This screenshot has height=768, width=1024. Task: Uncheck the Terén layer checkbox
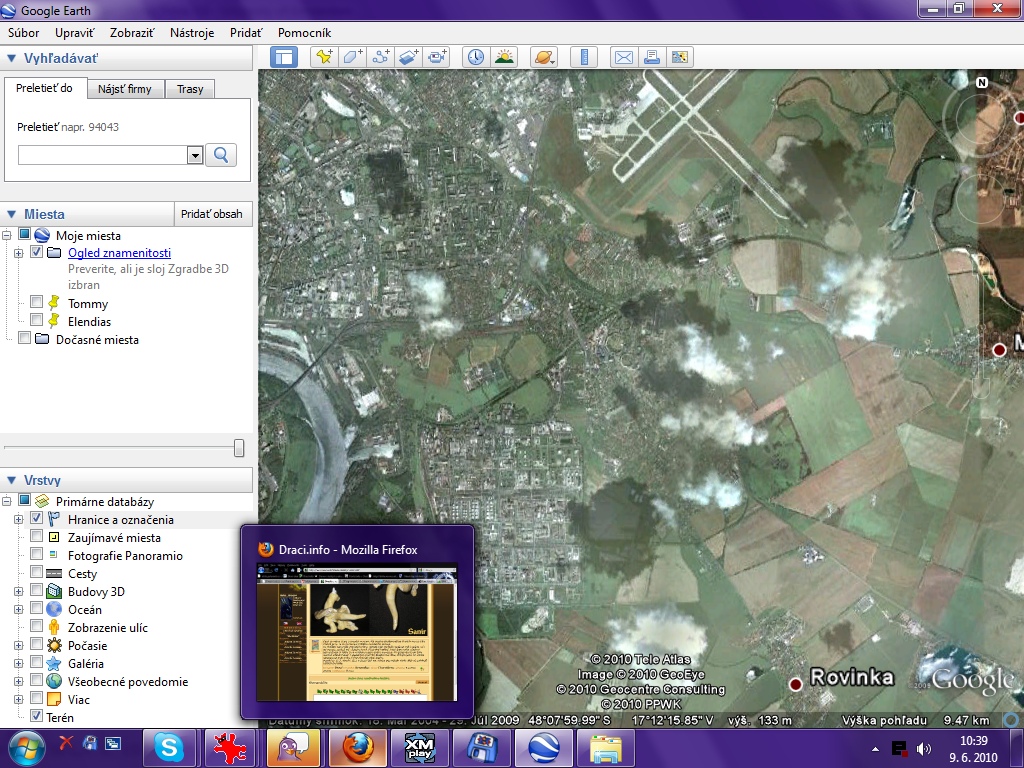(x=37, y=716)
